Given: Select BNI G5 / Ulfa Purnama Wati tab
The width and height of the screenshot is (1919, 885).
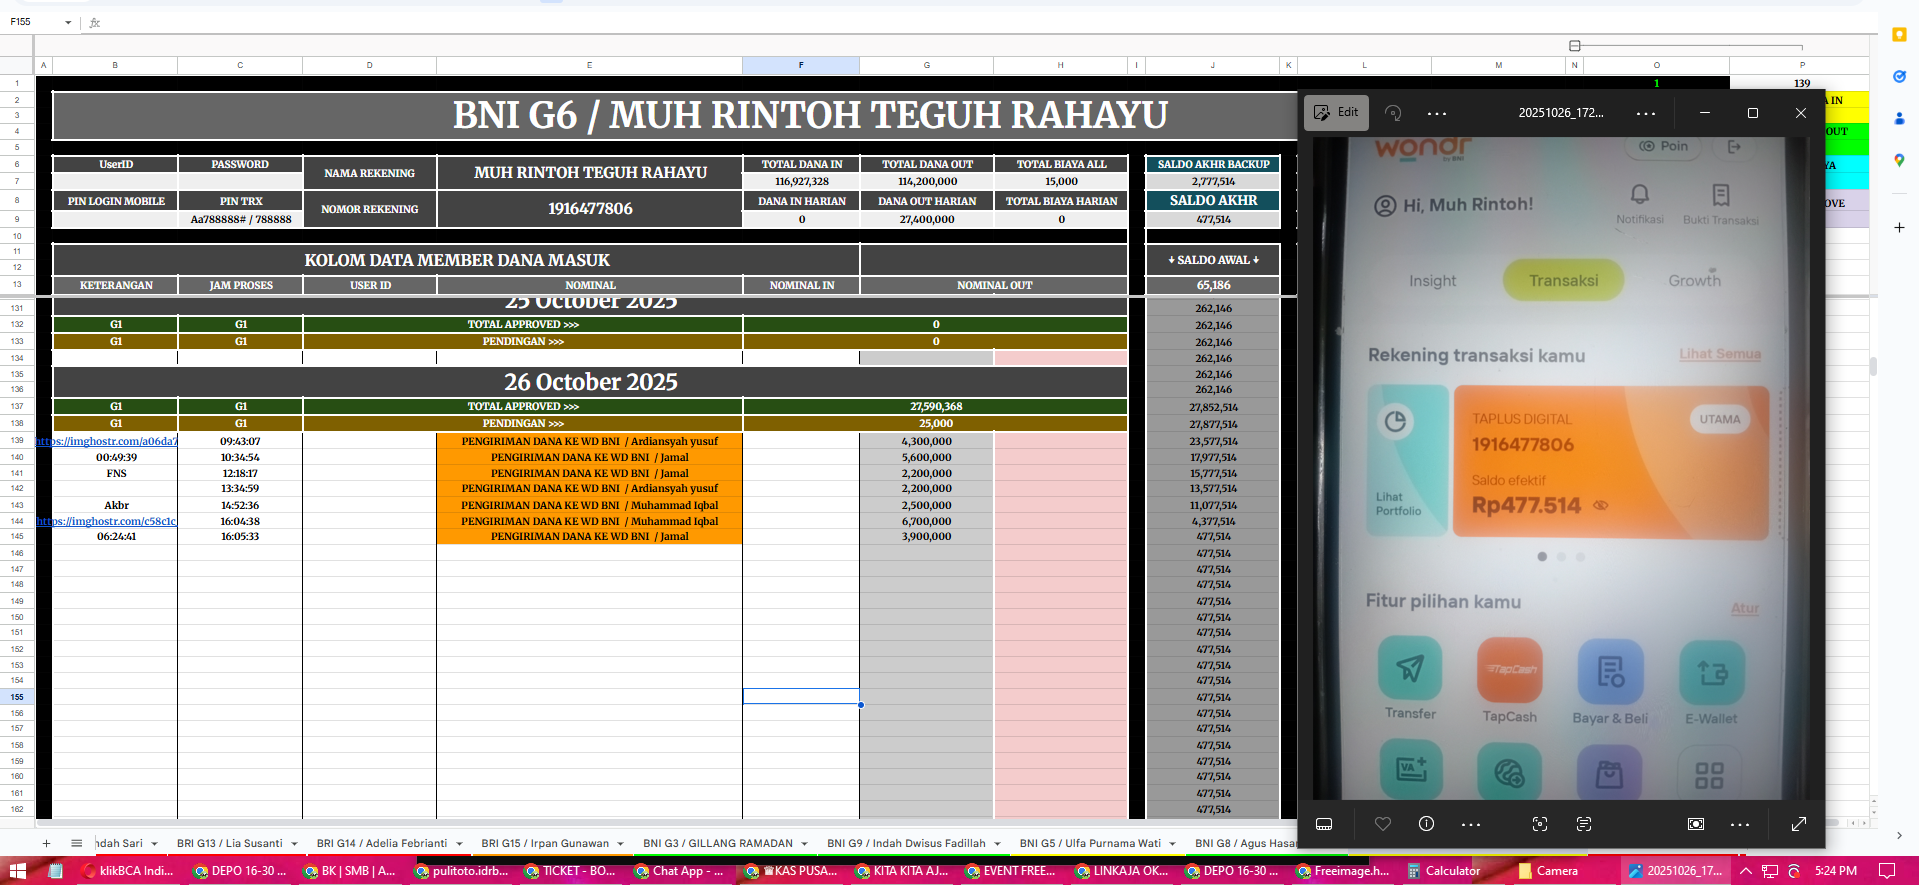Looking at the screenshot, I should tap(1090, 843).
